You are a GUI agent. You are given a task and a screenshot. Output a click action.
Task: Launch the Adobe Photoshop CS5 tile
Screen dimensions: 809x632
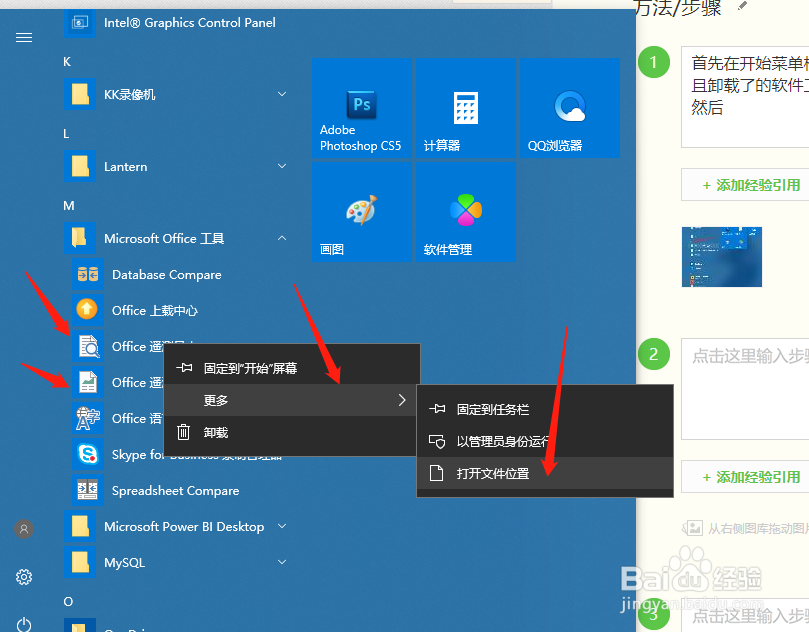(362, 107)
